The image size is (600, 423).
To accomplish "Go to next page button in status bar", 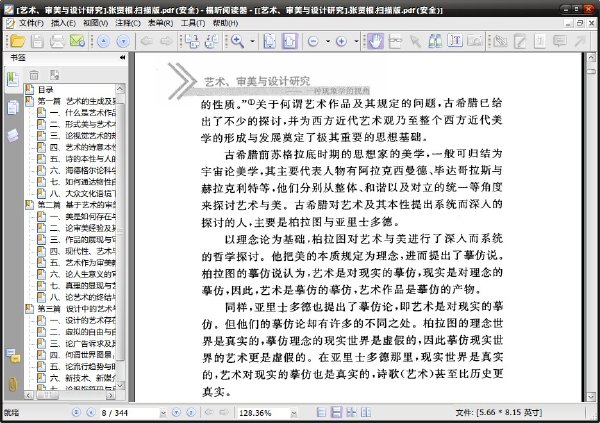I will 176,412.
